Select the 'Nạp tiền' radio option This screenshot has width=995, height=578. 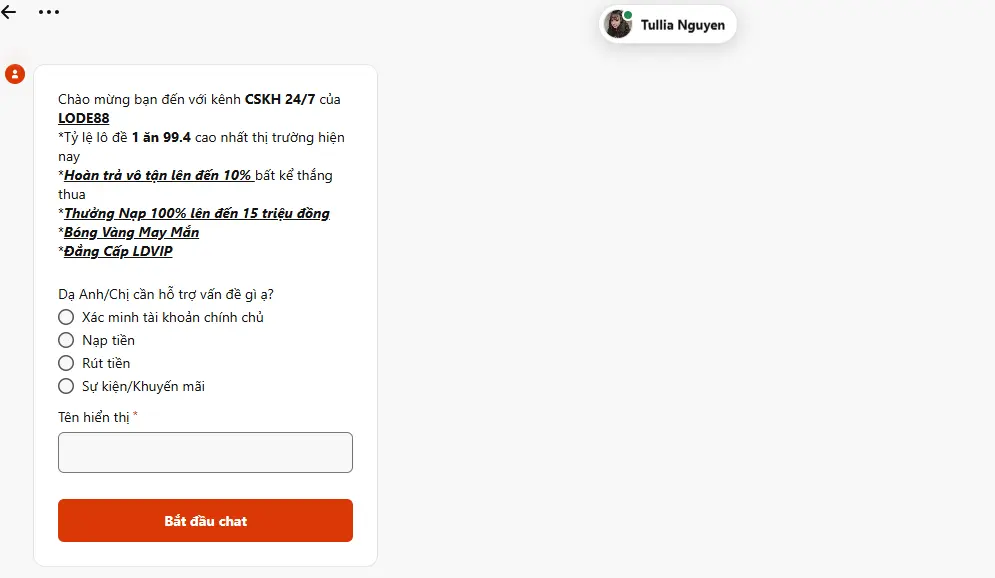tap(66, 340)
